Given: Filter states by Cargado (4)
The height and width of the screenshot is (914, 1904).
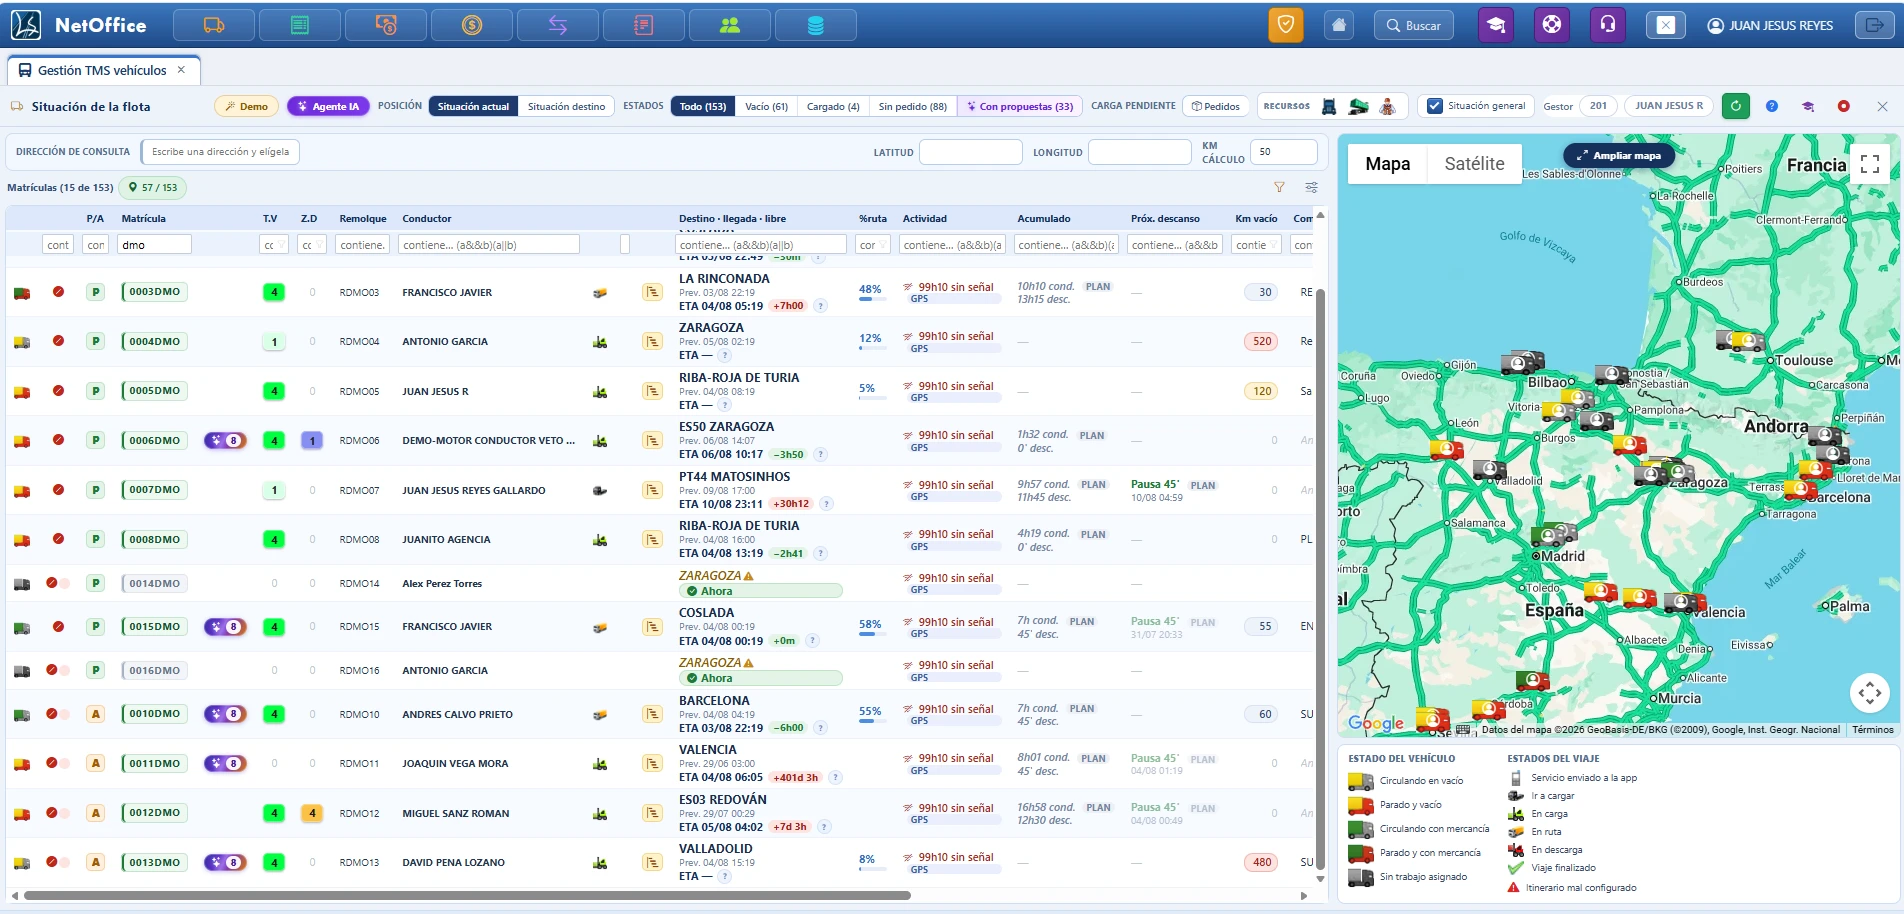Looking at the screenshot, I should click(x=833, y=106).
